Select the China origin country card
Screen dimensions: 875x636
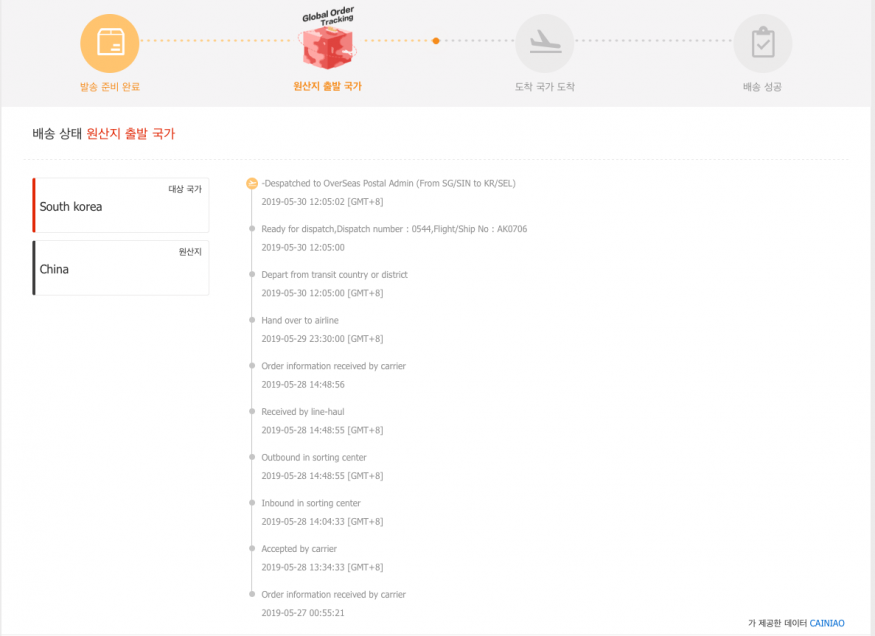click(121, 268)
